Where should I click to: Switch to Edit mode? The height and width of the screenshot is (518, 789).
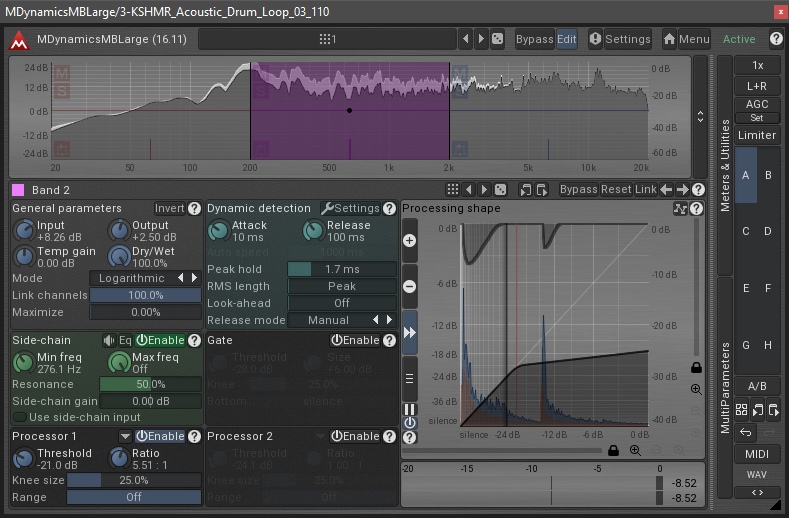(567, 39)
